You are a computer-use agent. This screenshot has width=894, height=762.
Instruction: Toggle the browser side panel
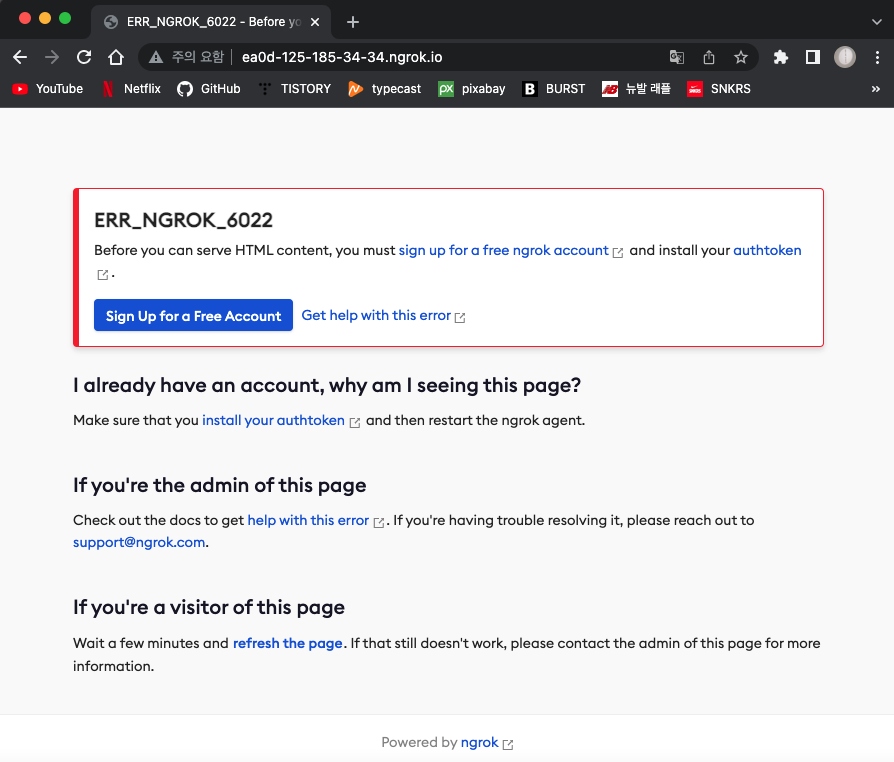point(812,57)
